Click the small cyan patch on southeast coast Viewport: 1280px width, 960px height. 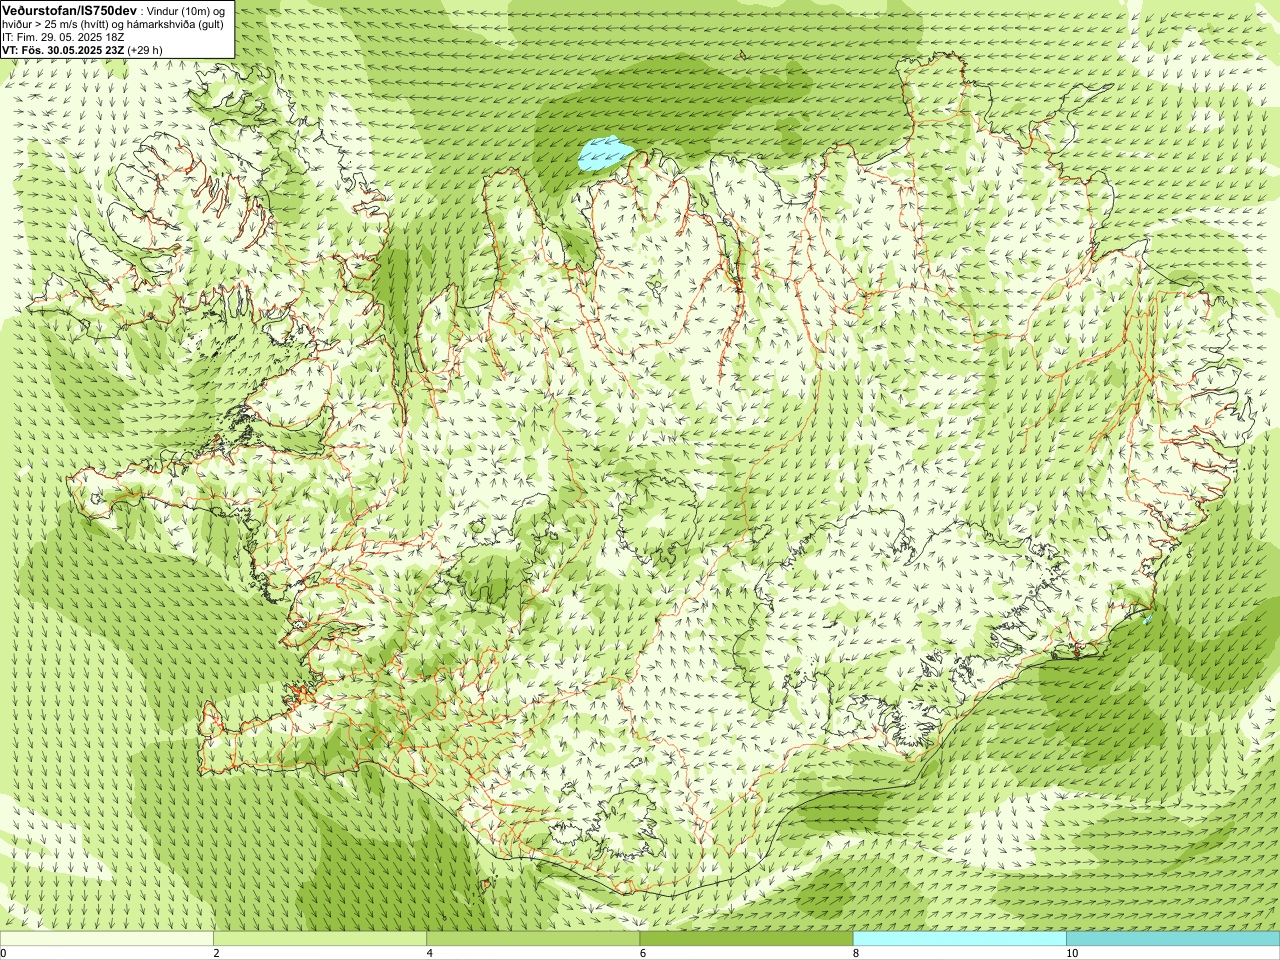(x=1147, y=619)
